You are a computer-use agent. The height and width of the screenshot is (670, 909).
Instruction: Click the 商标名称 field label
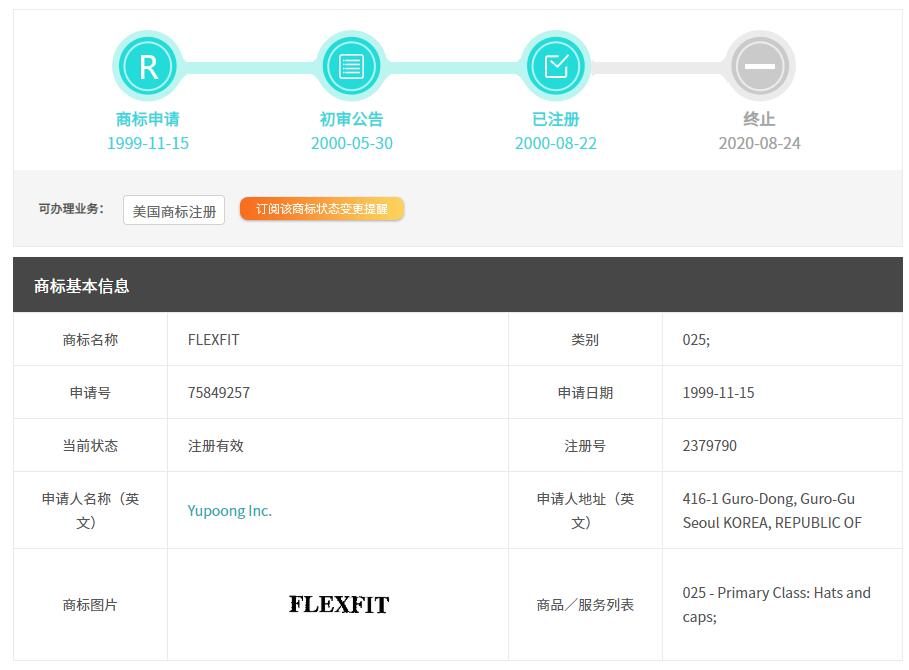tap(90, 340)
